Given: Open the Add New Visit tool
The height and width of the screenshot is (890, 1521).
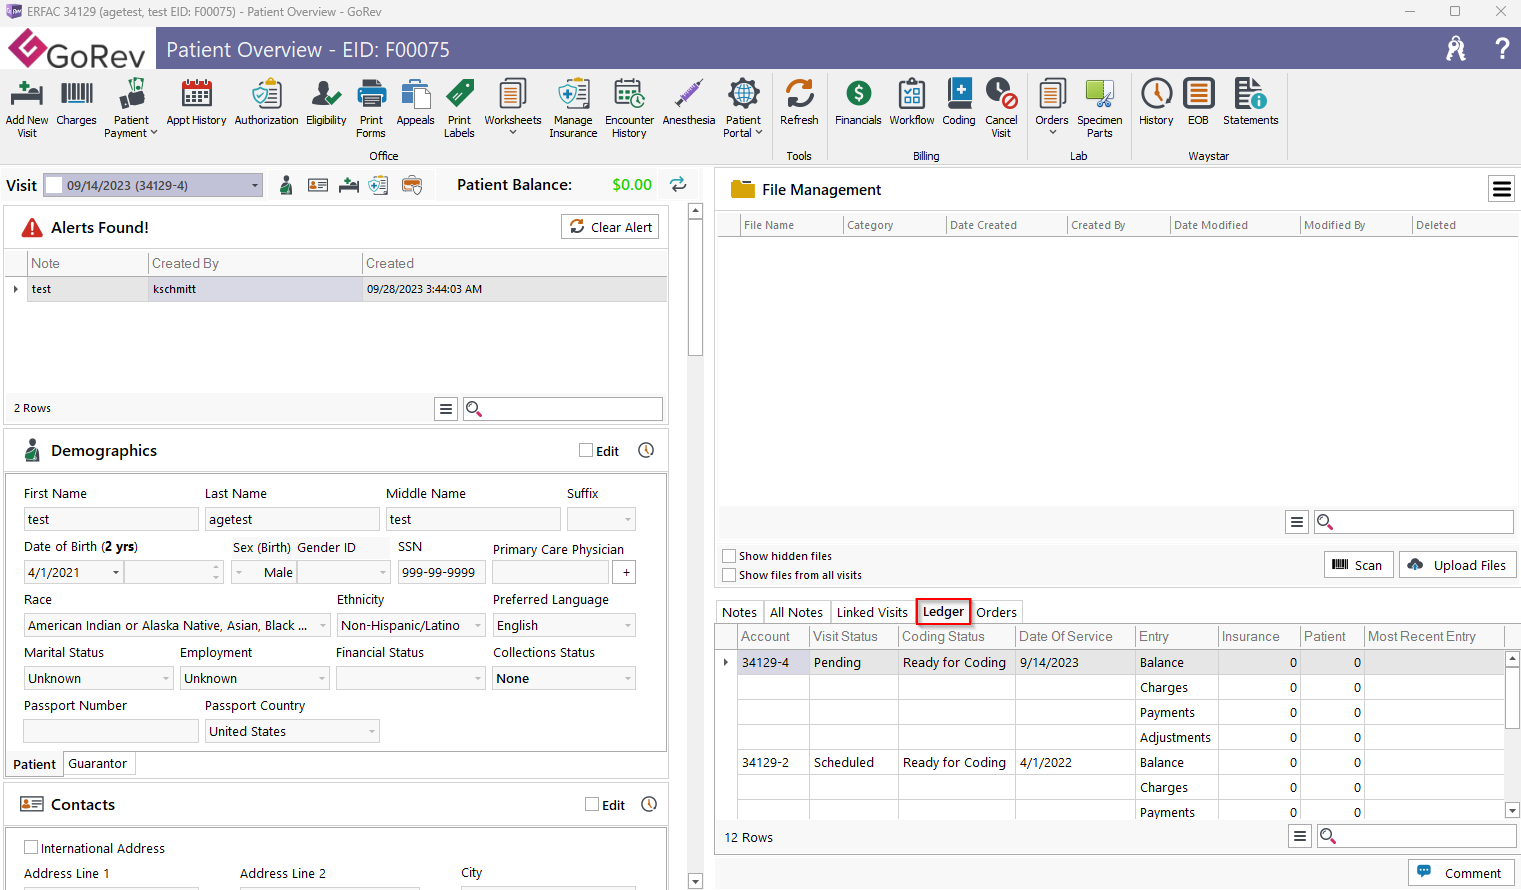Looking at the screenshot, I should [x=27, y=108].
